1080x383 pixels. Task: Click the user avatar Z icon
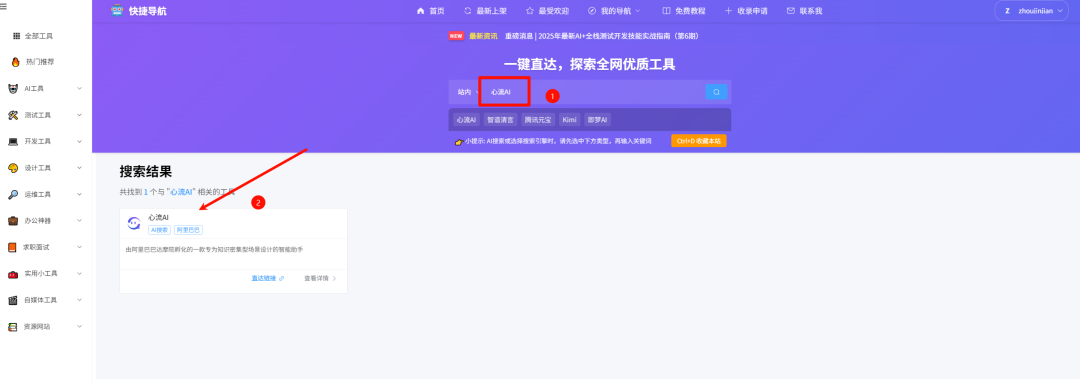click(1008, 11)
